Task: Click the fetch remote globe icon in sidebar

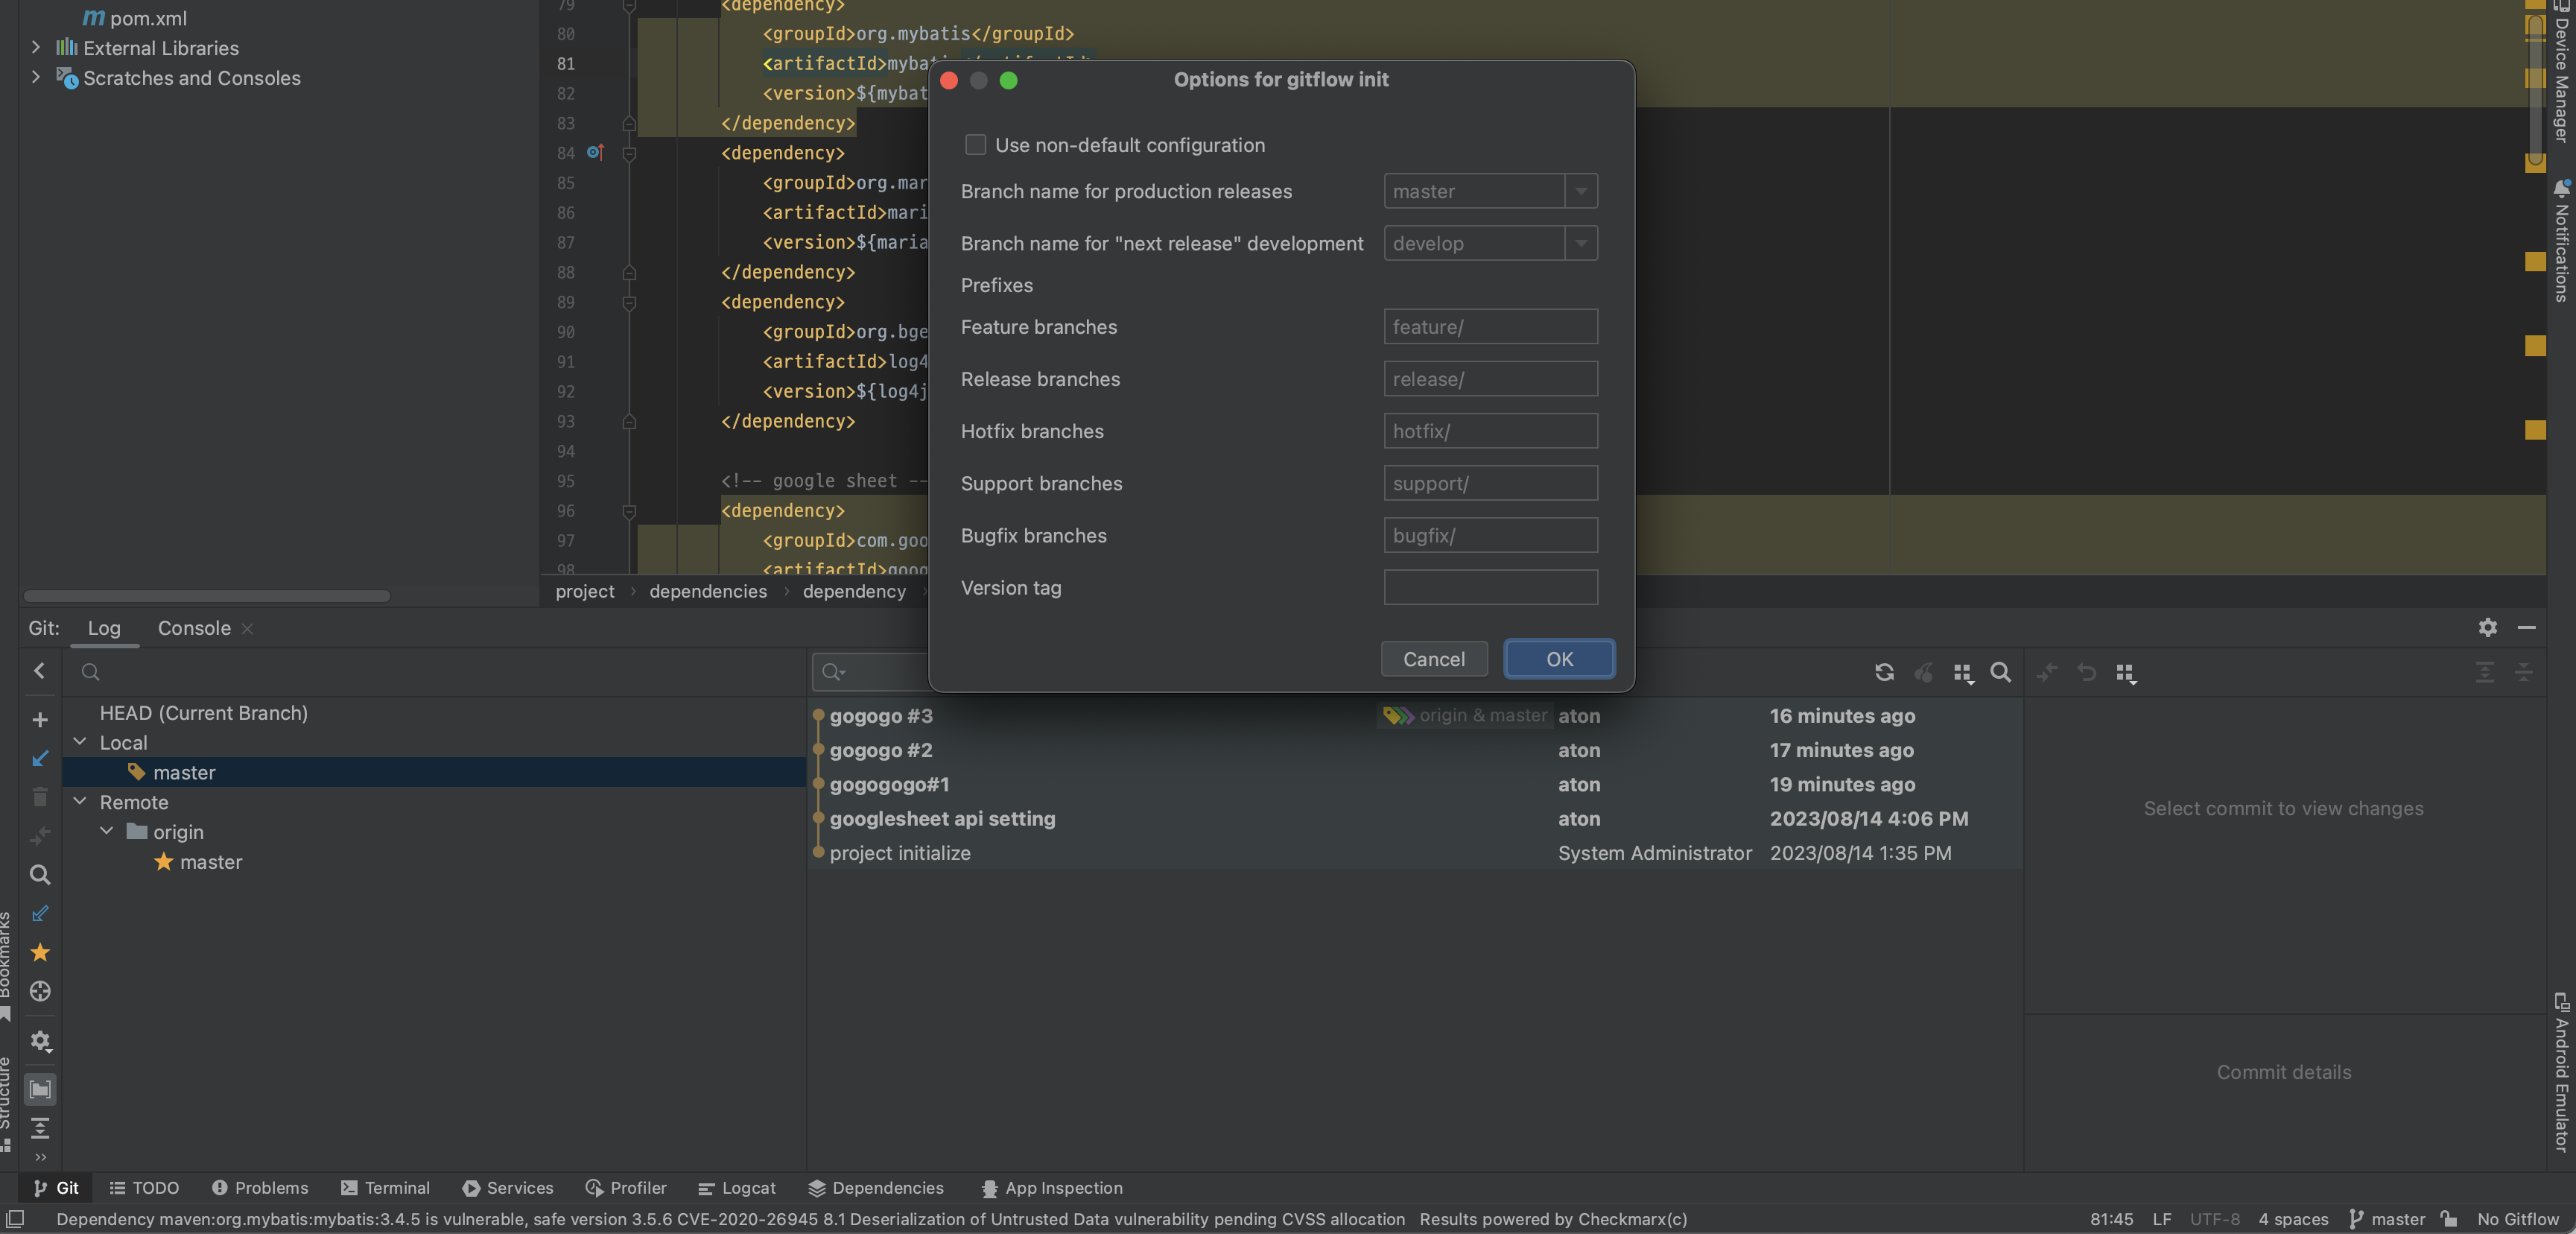Action: point(40,991)
